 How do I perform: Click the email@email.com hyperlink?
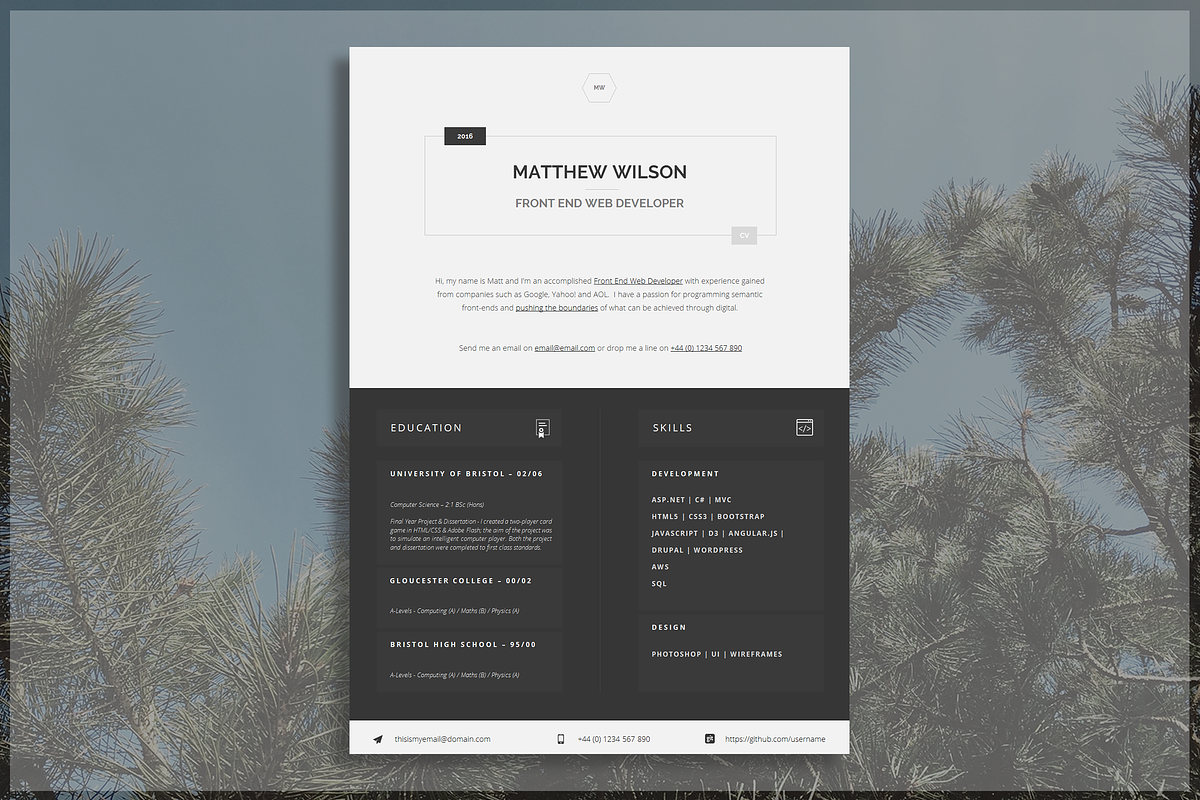564,347
